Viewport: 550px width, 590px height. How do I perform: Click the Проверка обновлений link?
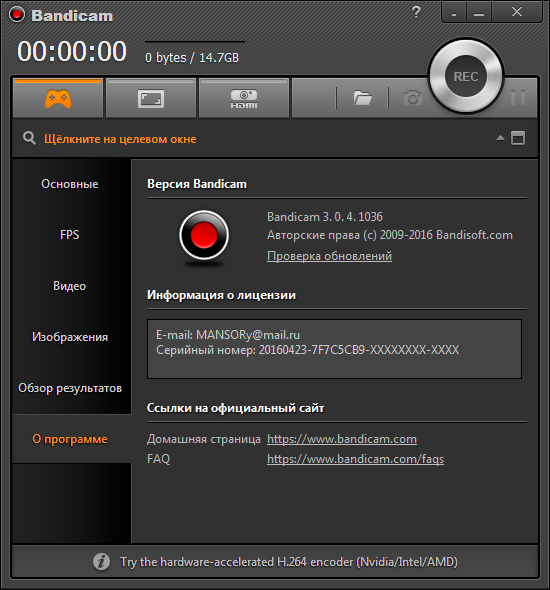[x=329, y=256]
